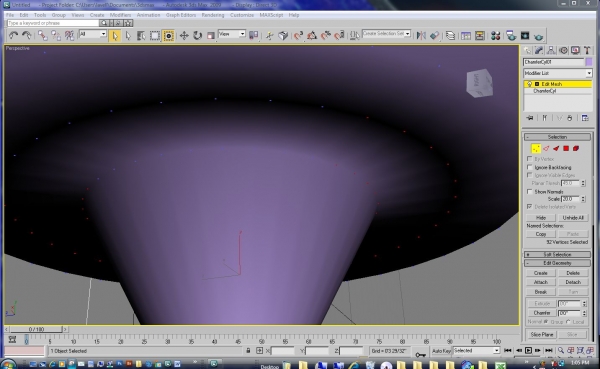
Task: Enable the By Vertex checkbox
Action: coord(530,158)
